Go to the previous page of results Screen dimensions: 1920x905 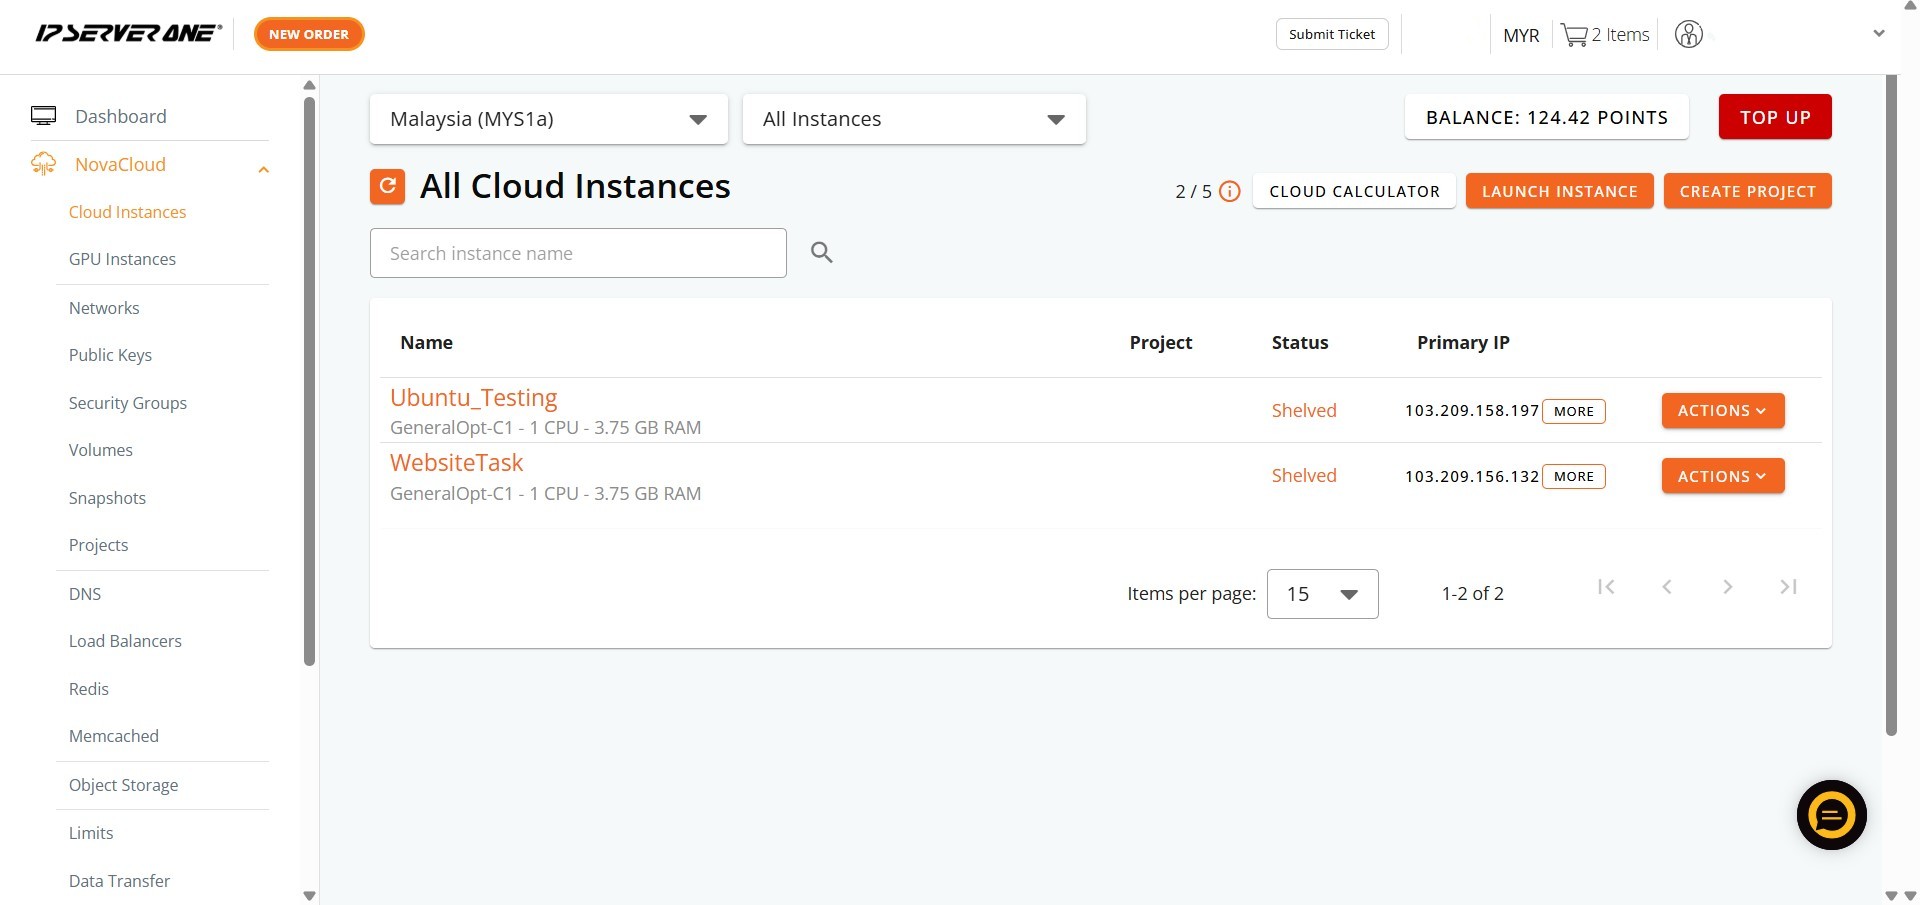tap(1667, 587)
